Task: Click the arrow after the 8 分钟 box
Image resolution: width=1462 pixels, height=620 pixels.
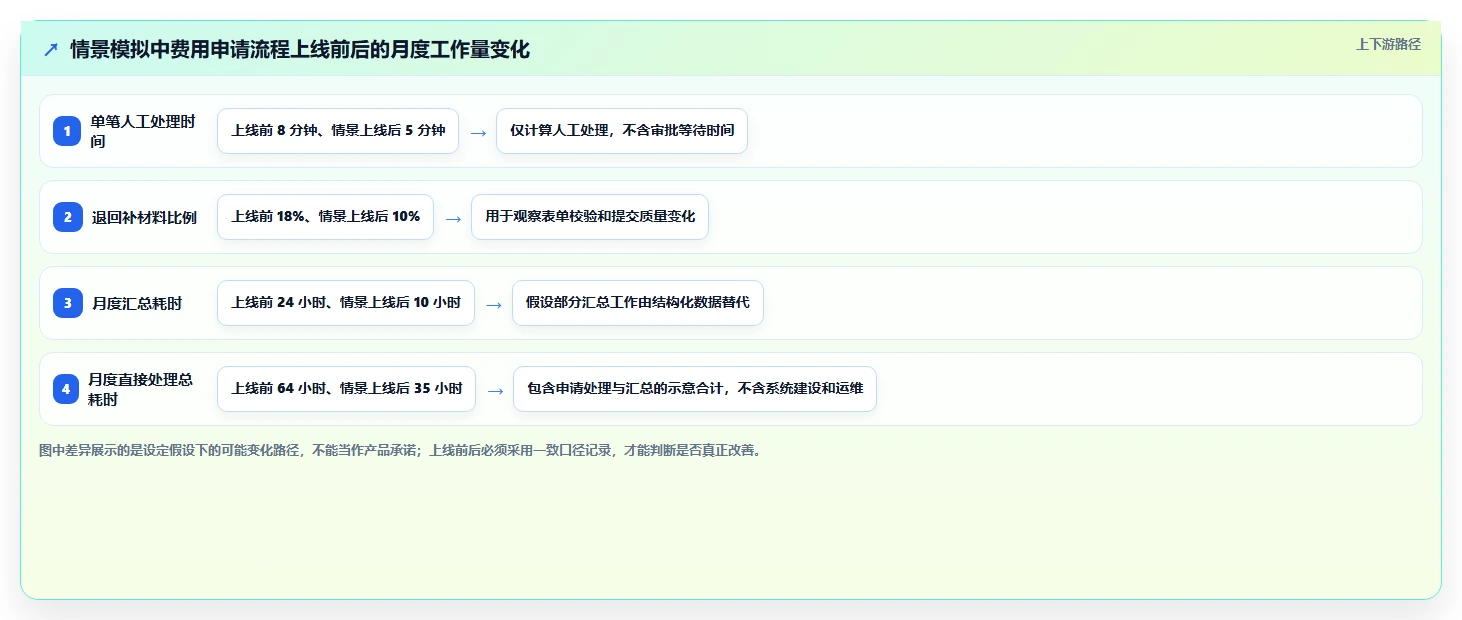Action: [x=478, y=132]
